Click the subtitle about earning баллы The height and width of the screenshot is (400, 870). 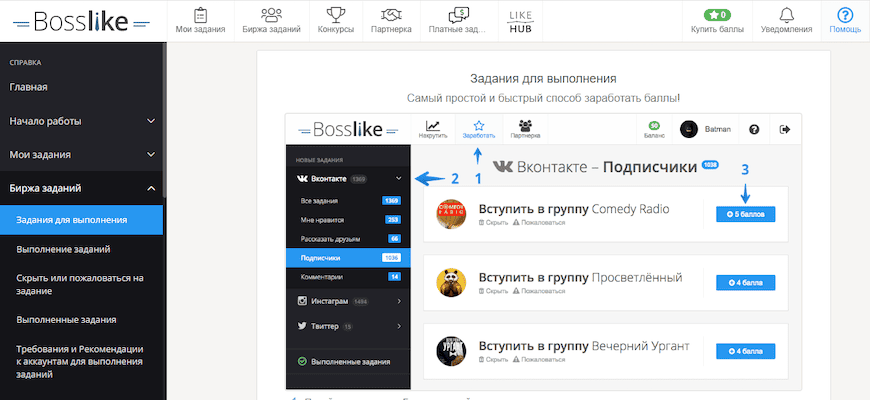[x=543, y=98]
